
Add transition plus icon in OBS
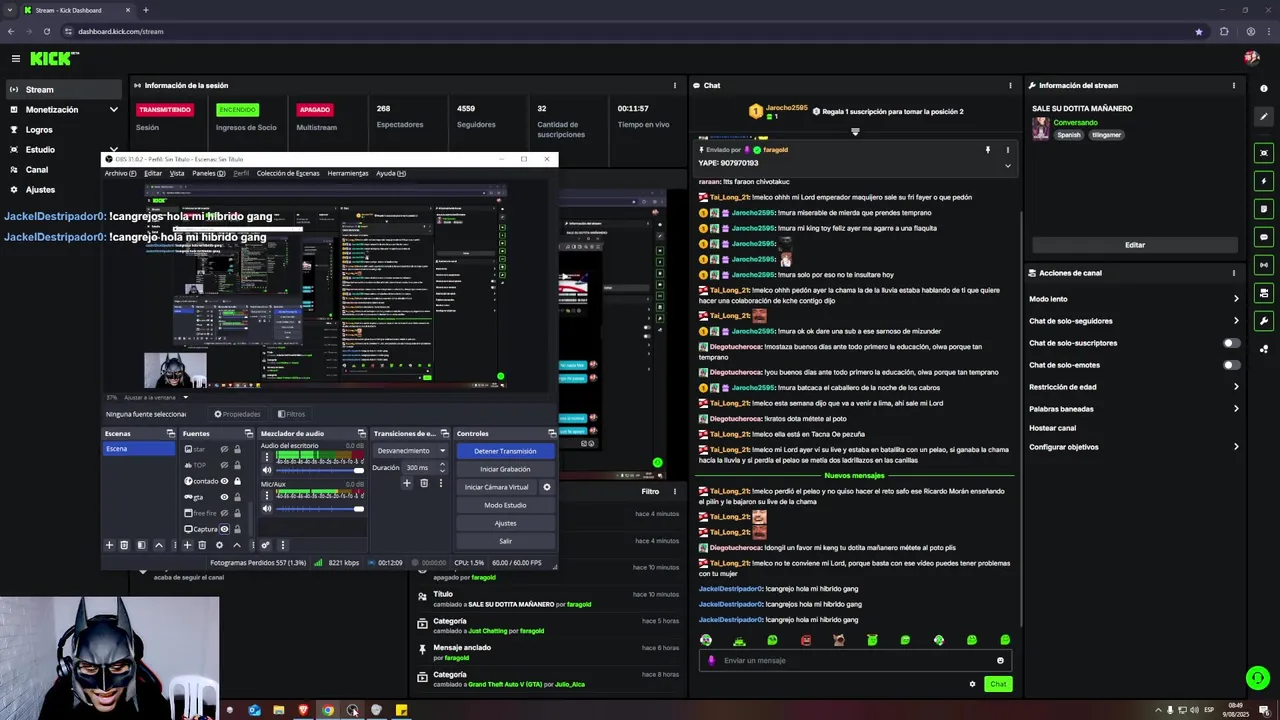(x=406, y=483)
